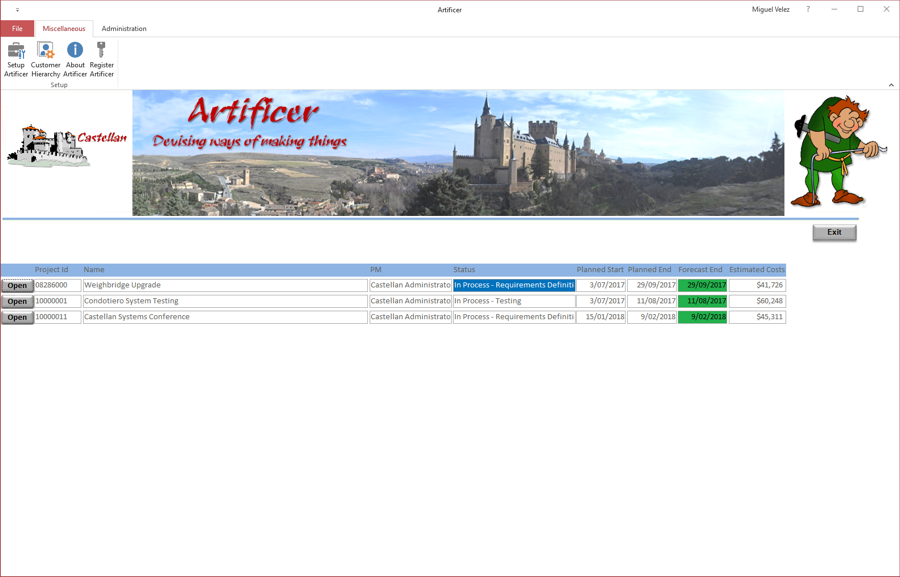Click the planned end 9/02/2018 field
Screen dimensions: 900x577
click(x=651, y=317)
